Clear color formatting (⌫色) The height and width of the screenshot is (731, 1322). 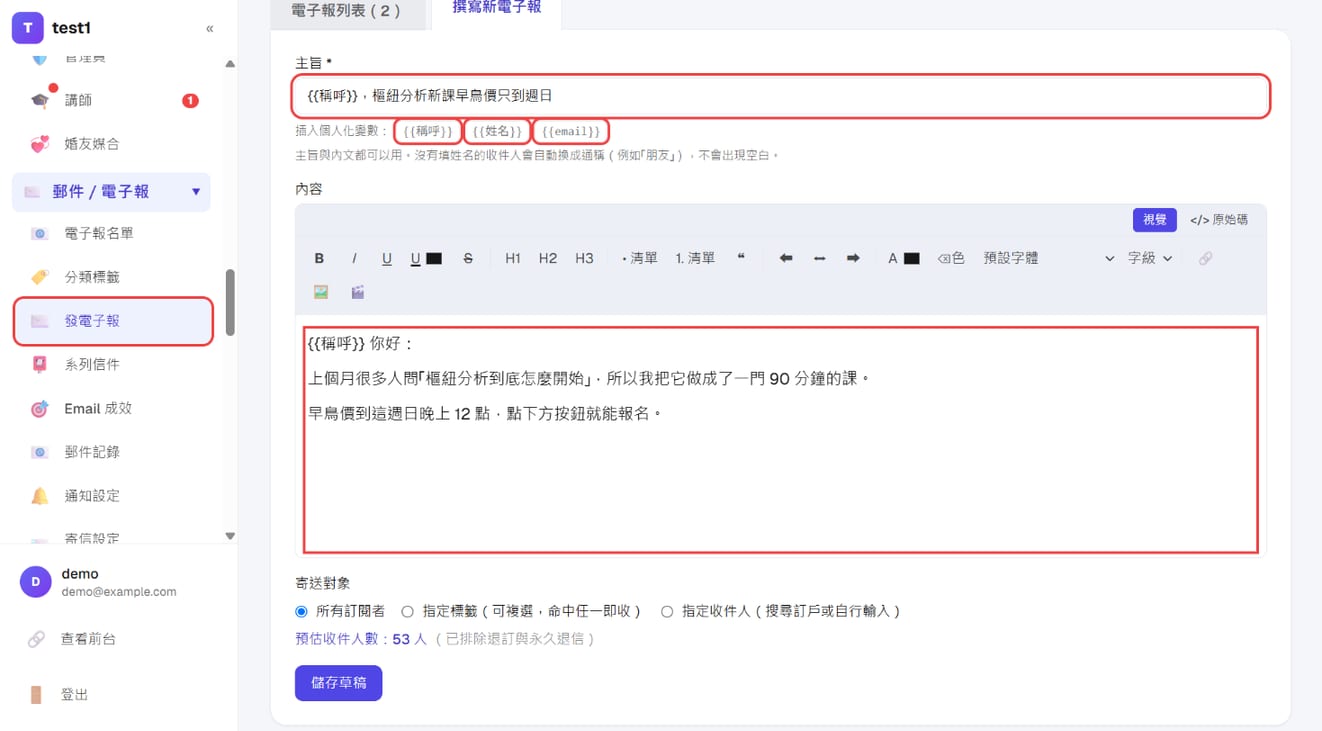point(951,258)
